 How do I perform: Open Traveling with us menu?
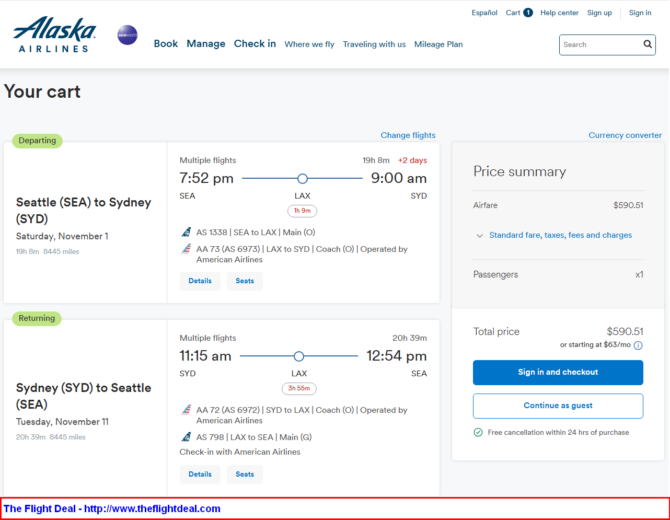click(x=374, y=44)
